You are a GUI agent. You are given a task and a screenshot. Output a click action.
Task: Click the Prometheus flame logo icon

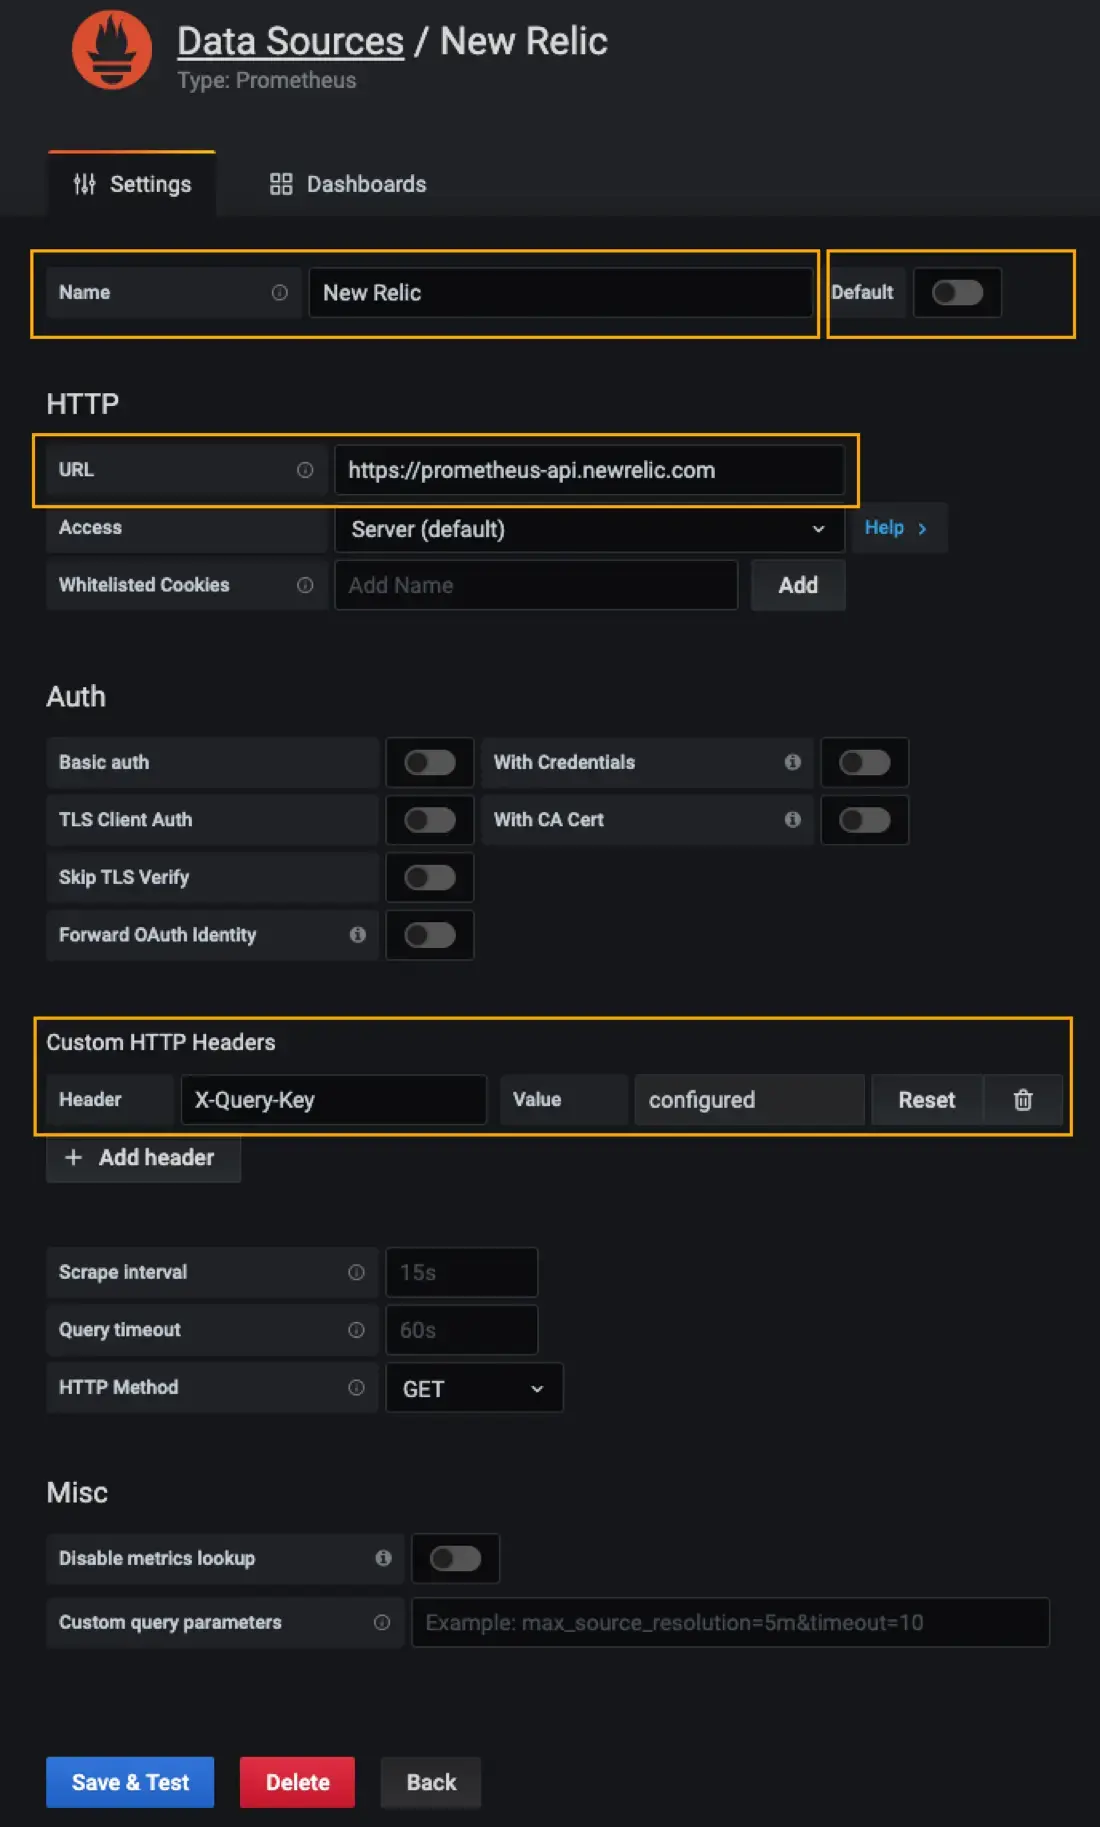click(x=112, y=50)
